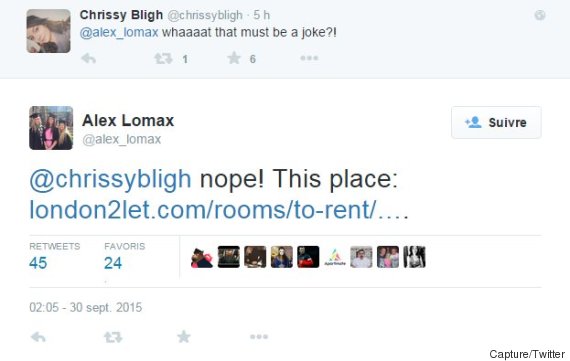Image resolution: width=570 pixels, height=361 pixels.
Task: Open the london2let.com rooms link
Action: (219, 210)
